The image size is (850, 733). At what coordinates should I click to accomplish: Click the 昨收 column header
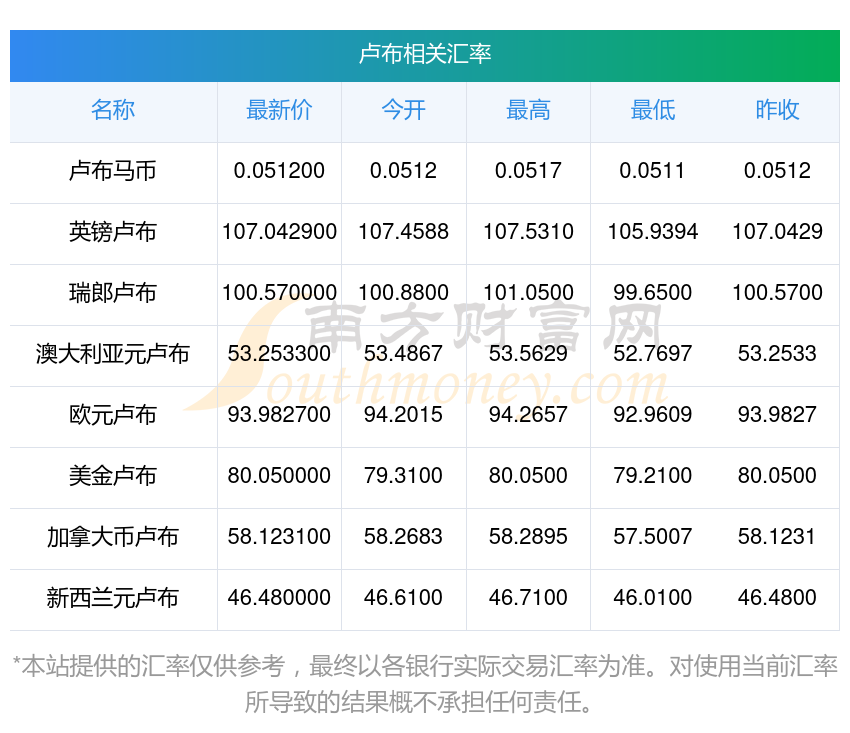[777, 110]
